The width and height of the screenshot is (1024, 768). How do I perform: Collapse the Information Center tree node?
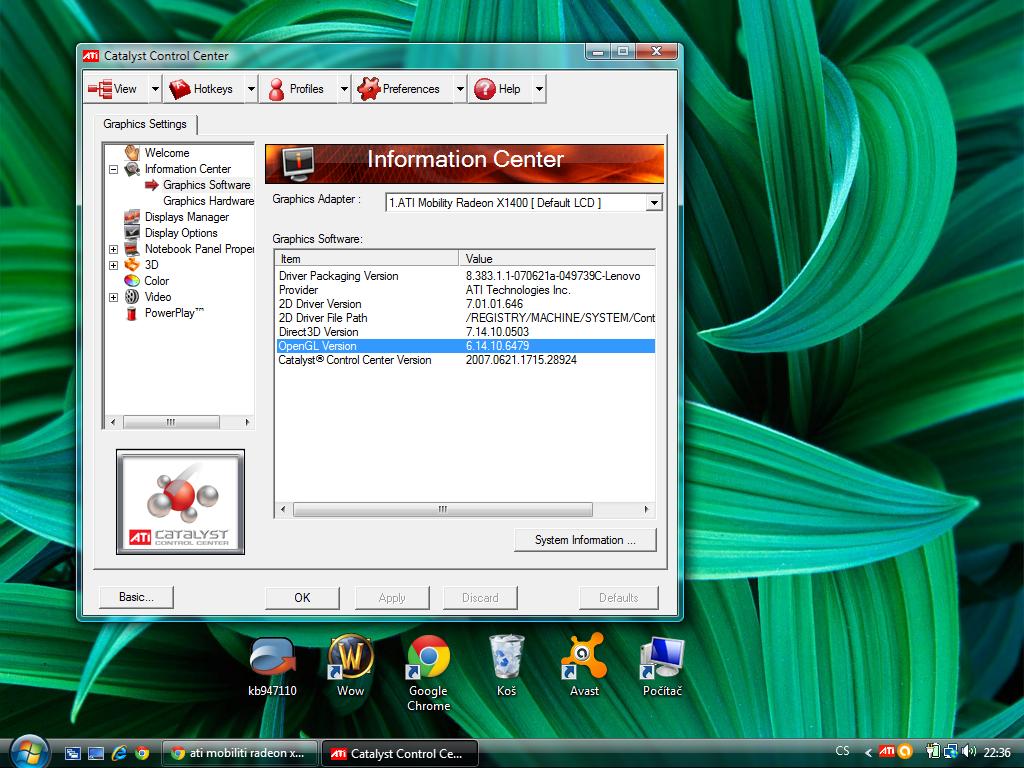click(x=114, y=169)
